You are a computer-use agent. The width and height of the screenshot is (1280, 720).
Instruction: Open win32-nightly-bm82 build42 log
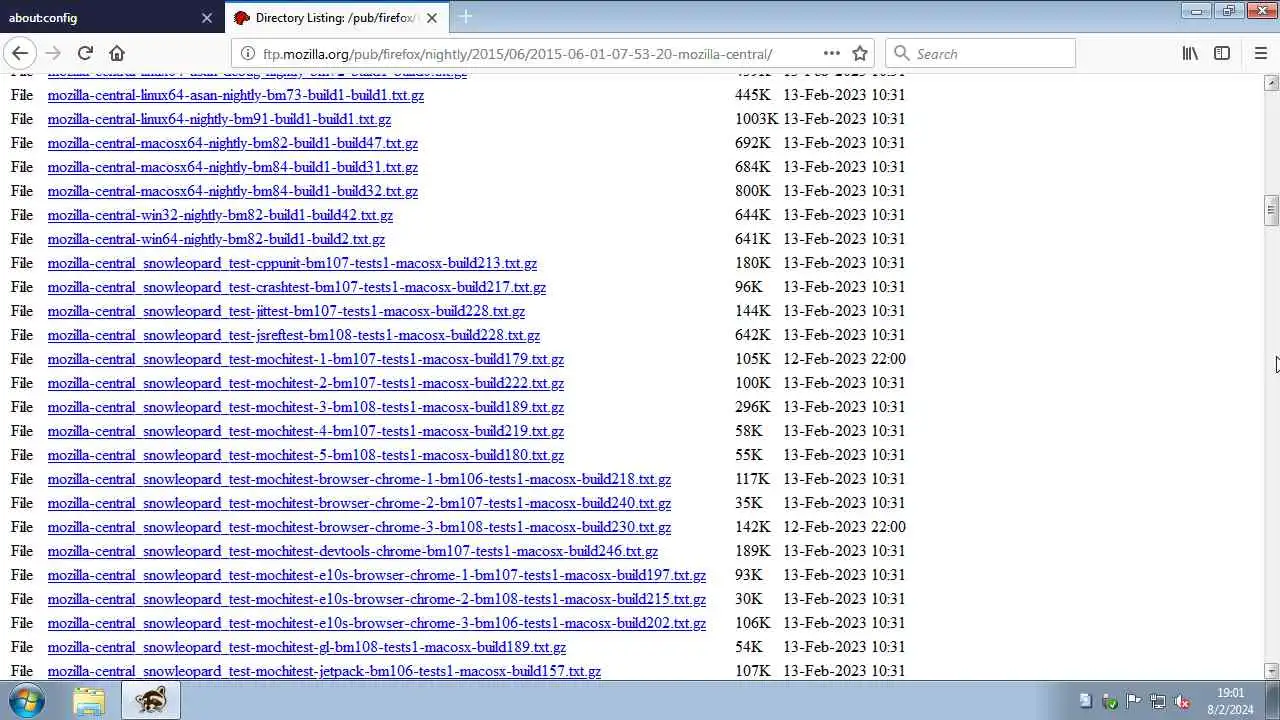220,215
